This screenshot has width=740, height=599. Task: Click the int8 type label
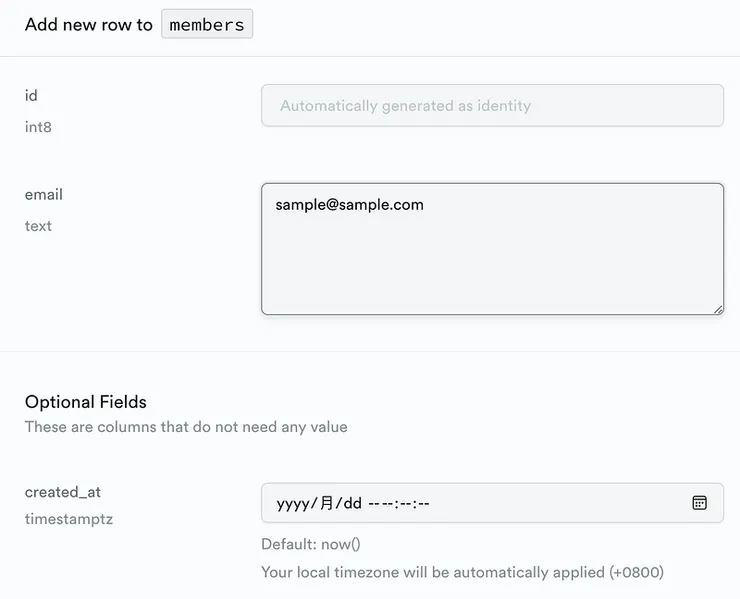coord(38,127)
